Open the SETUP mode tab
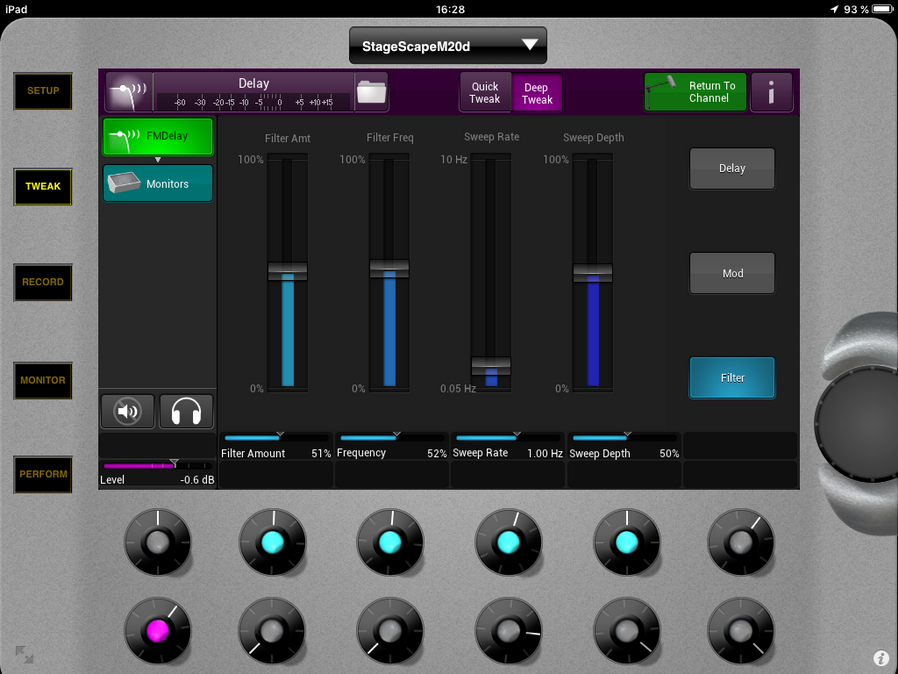The image size is (898, 674). click(43, 91)
